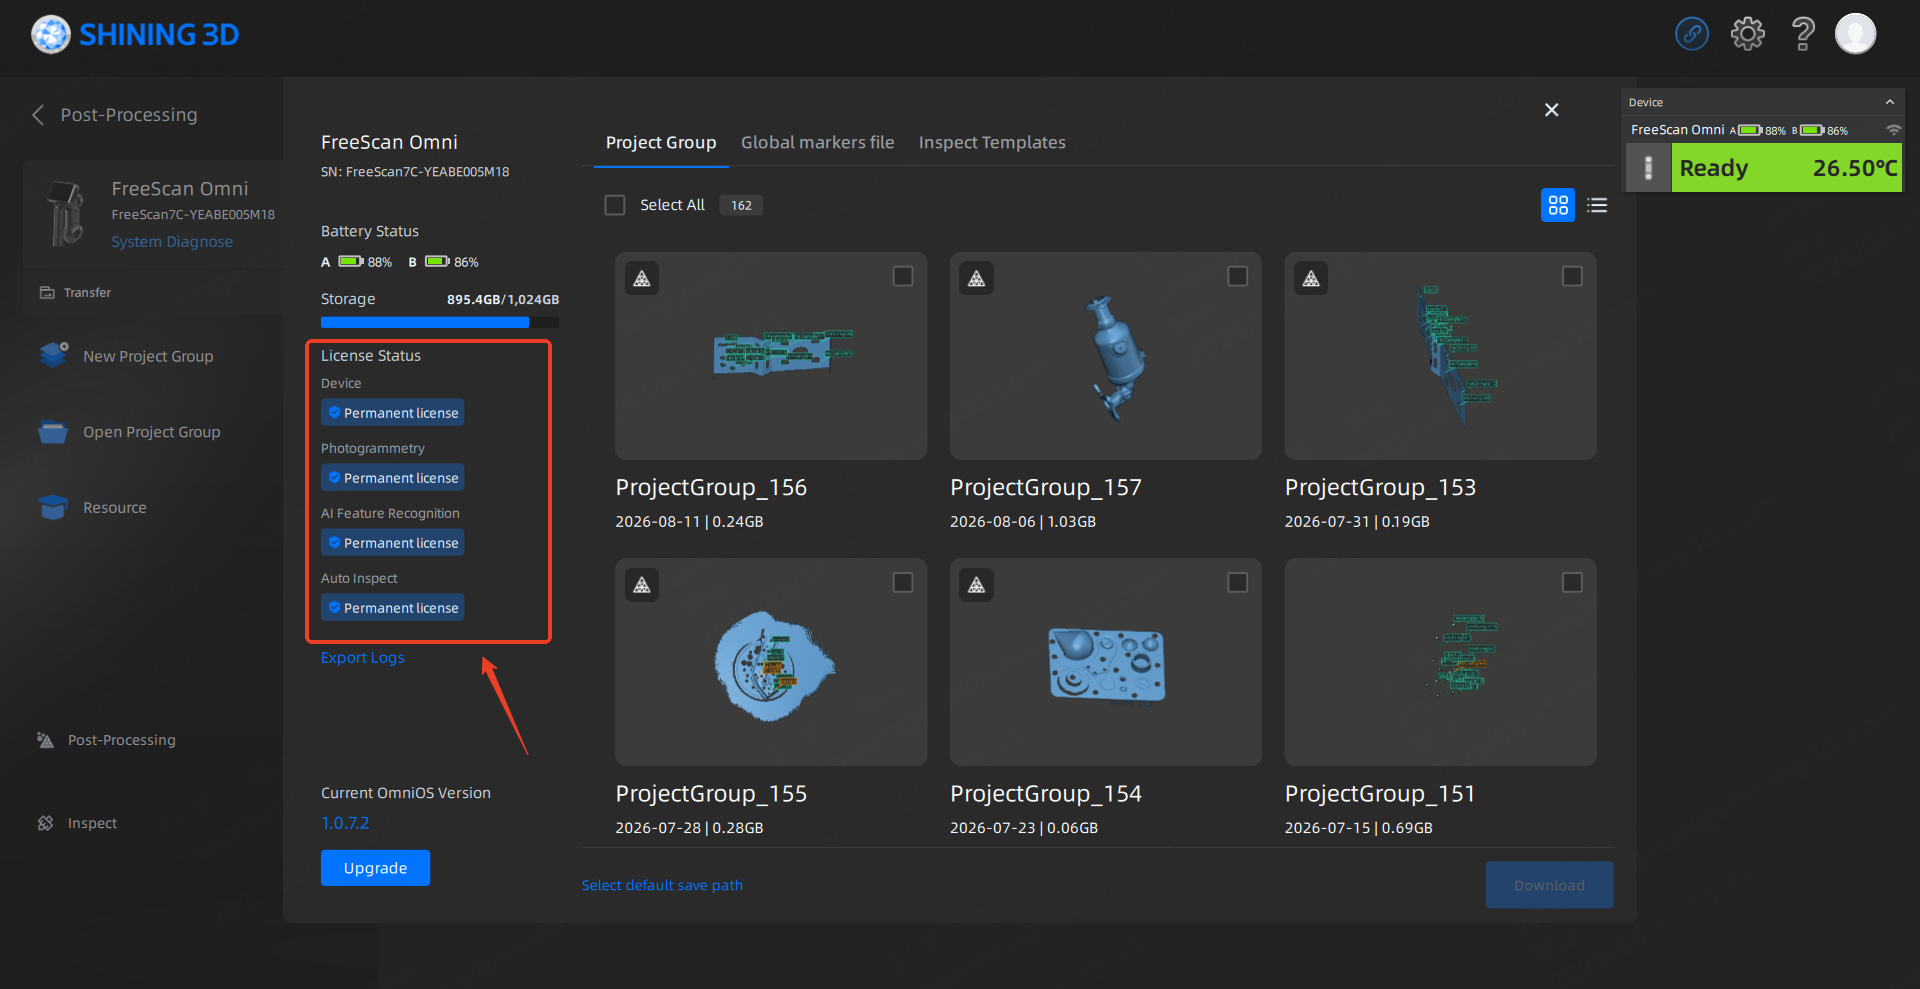Collapse the Device panel
Image resolution: width=1920 pixels, height=989 pixels.
(1890, 102)
